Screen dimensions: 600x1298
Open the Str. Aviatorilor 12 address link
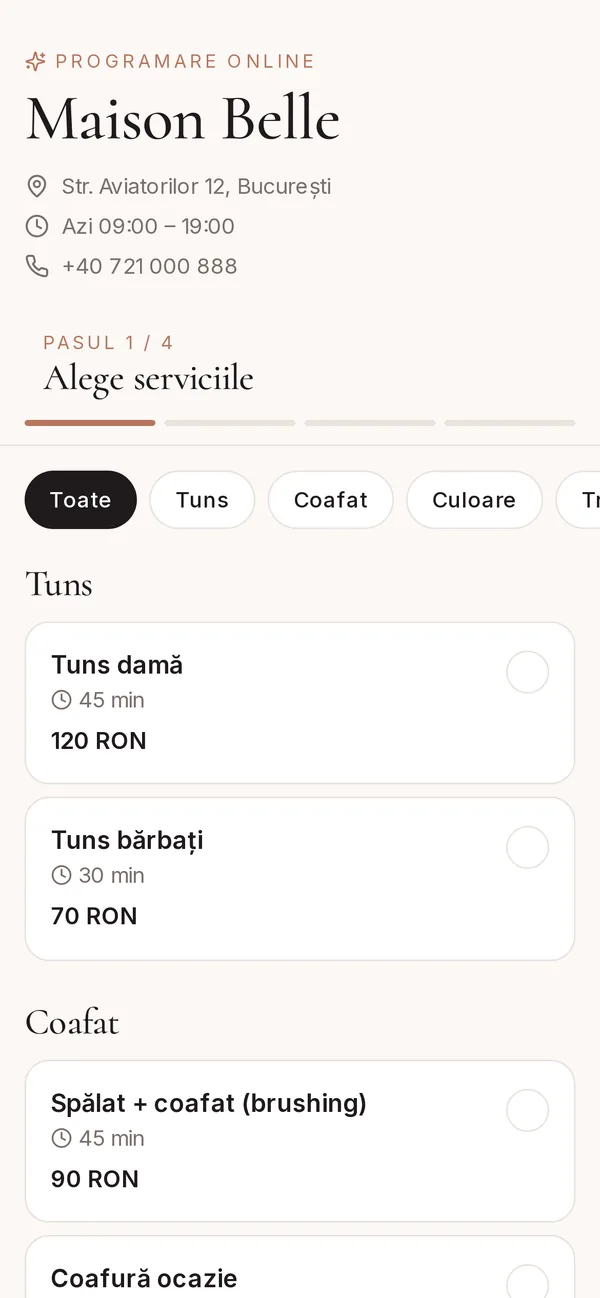coord(196,186)
